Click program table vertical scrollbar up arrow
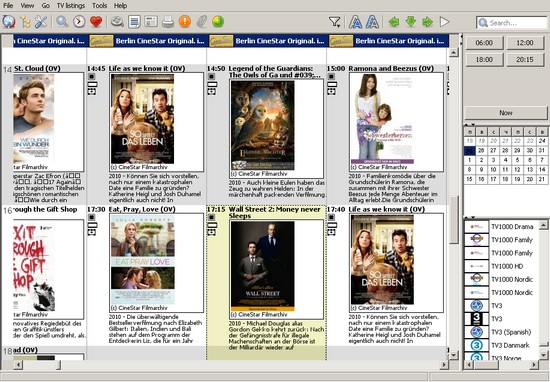Screen dimensions: 550x382 pyautogui.click(x=454, y=53)
